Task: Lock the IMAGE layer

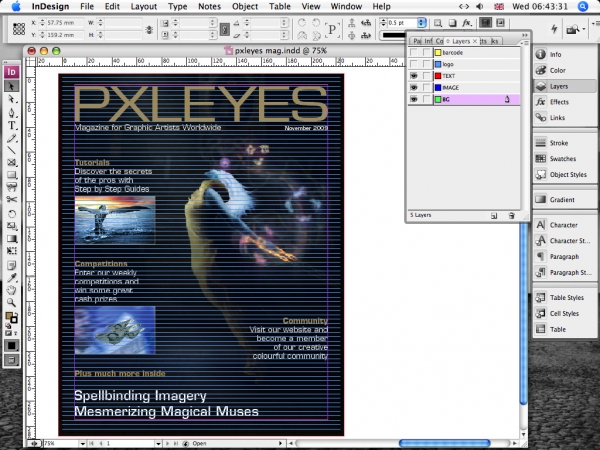Action: (x=426, y=88)
